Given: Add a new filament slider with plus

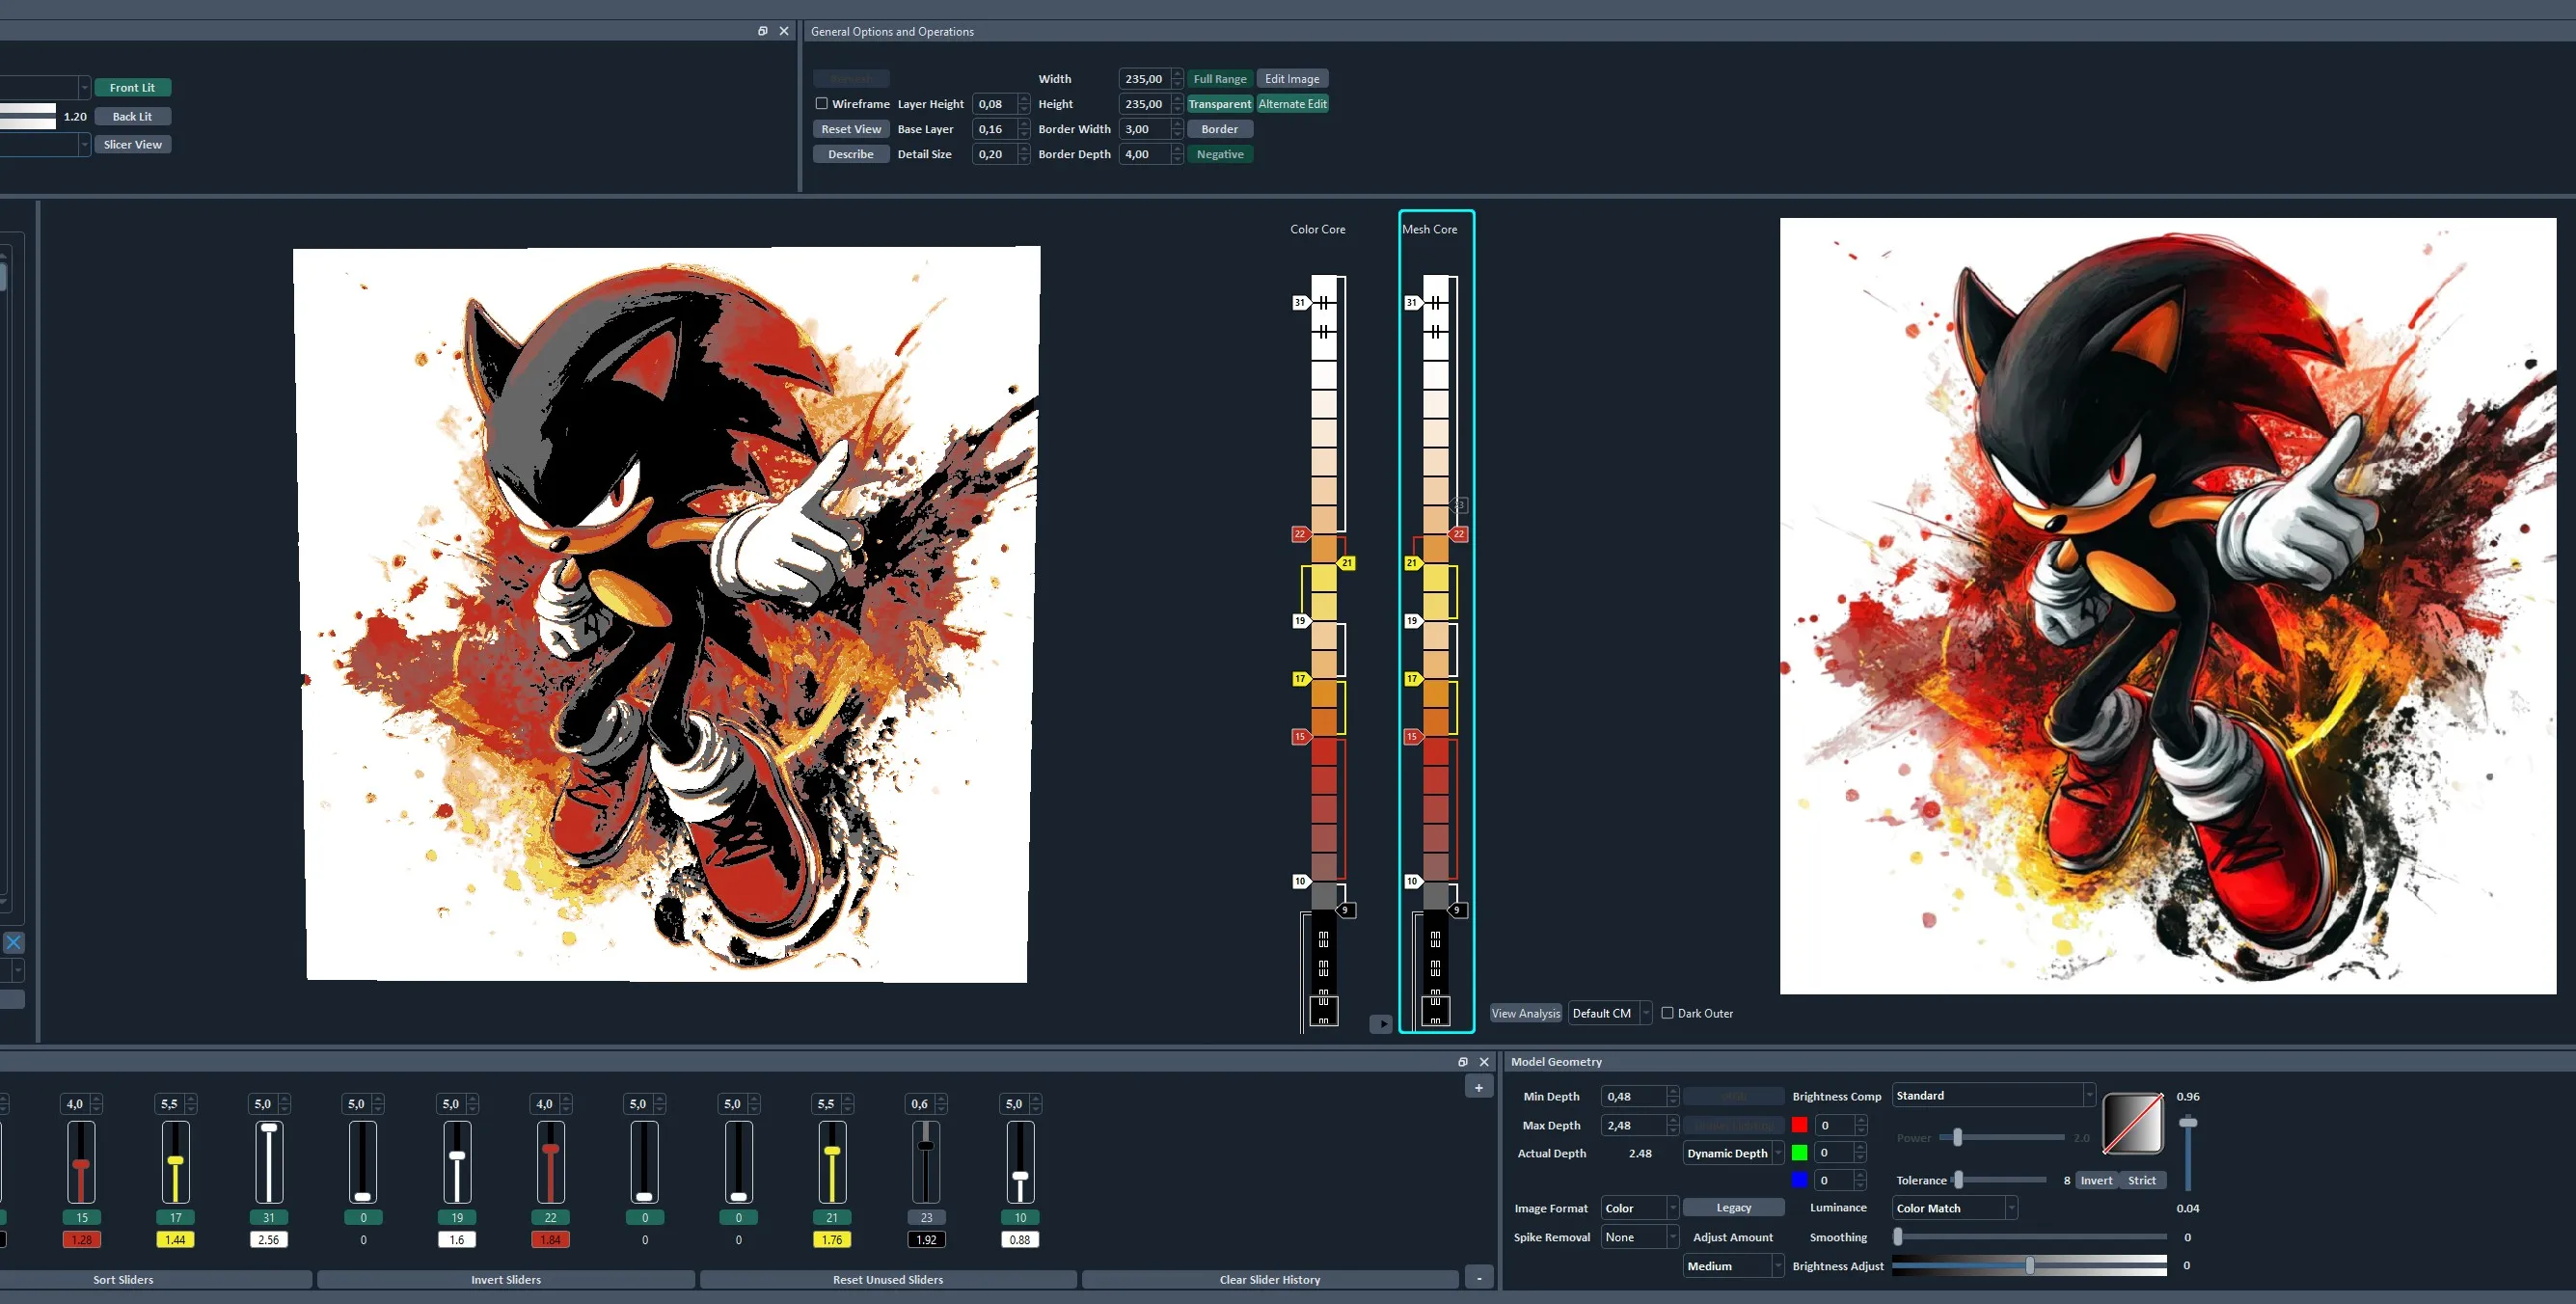Looking at the screenshot, I should (1478, 1087).
